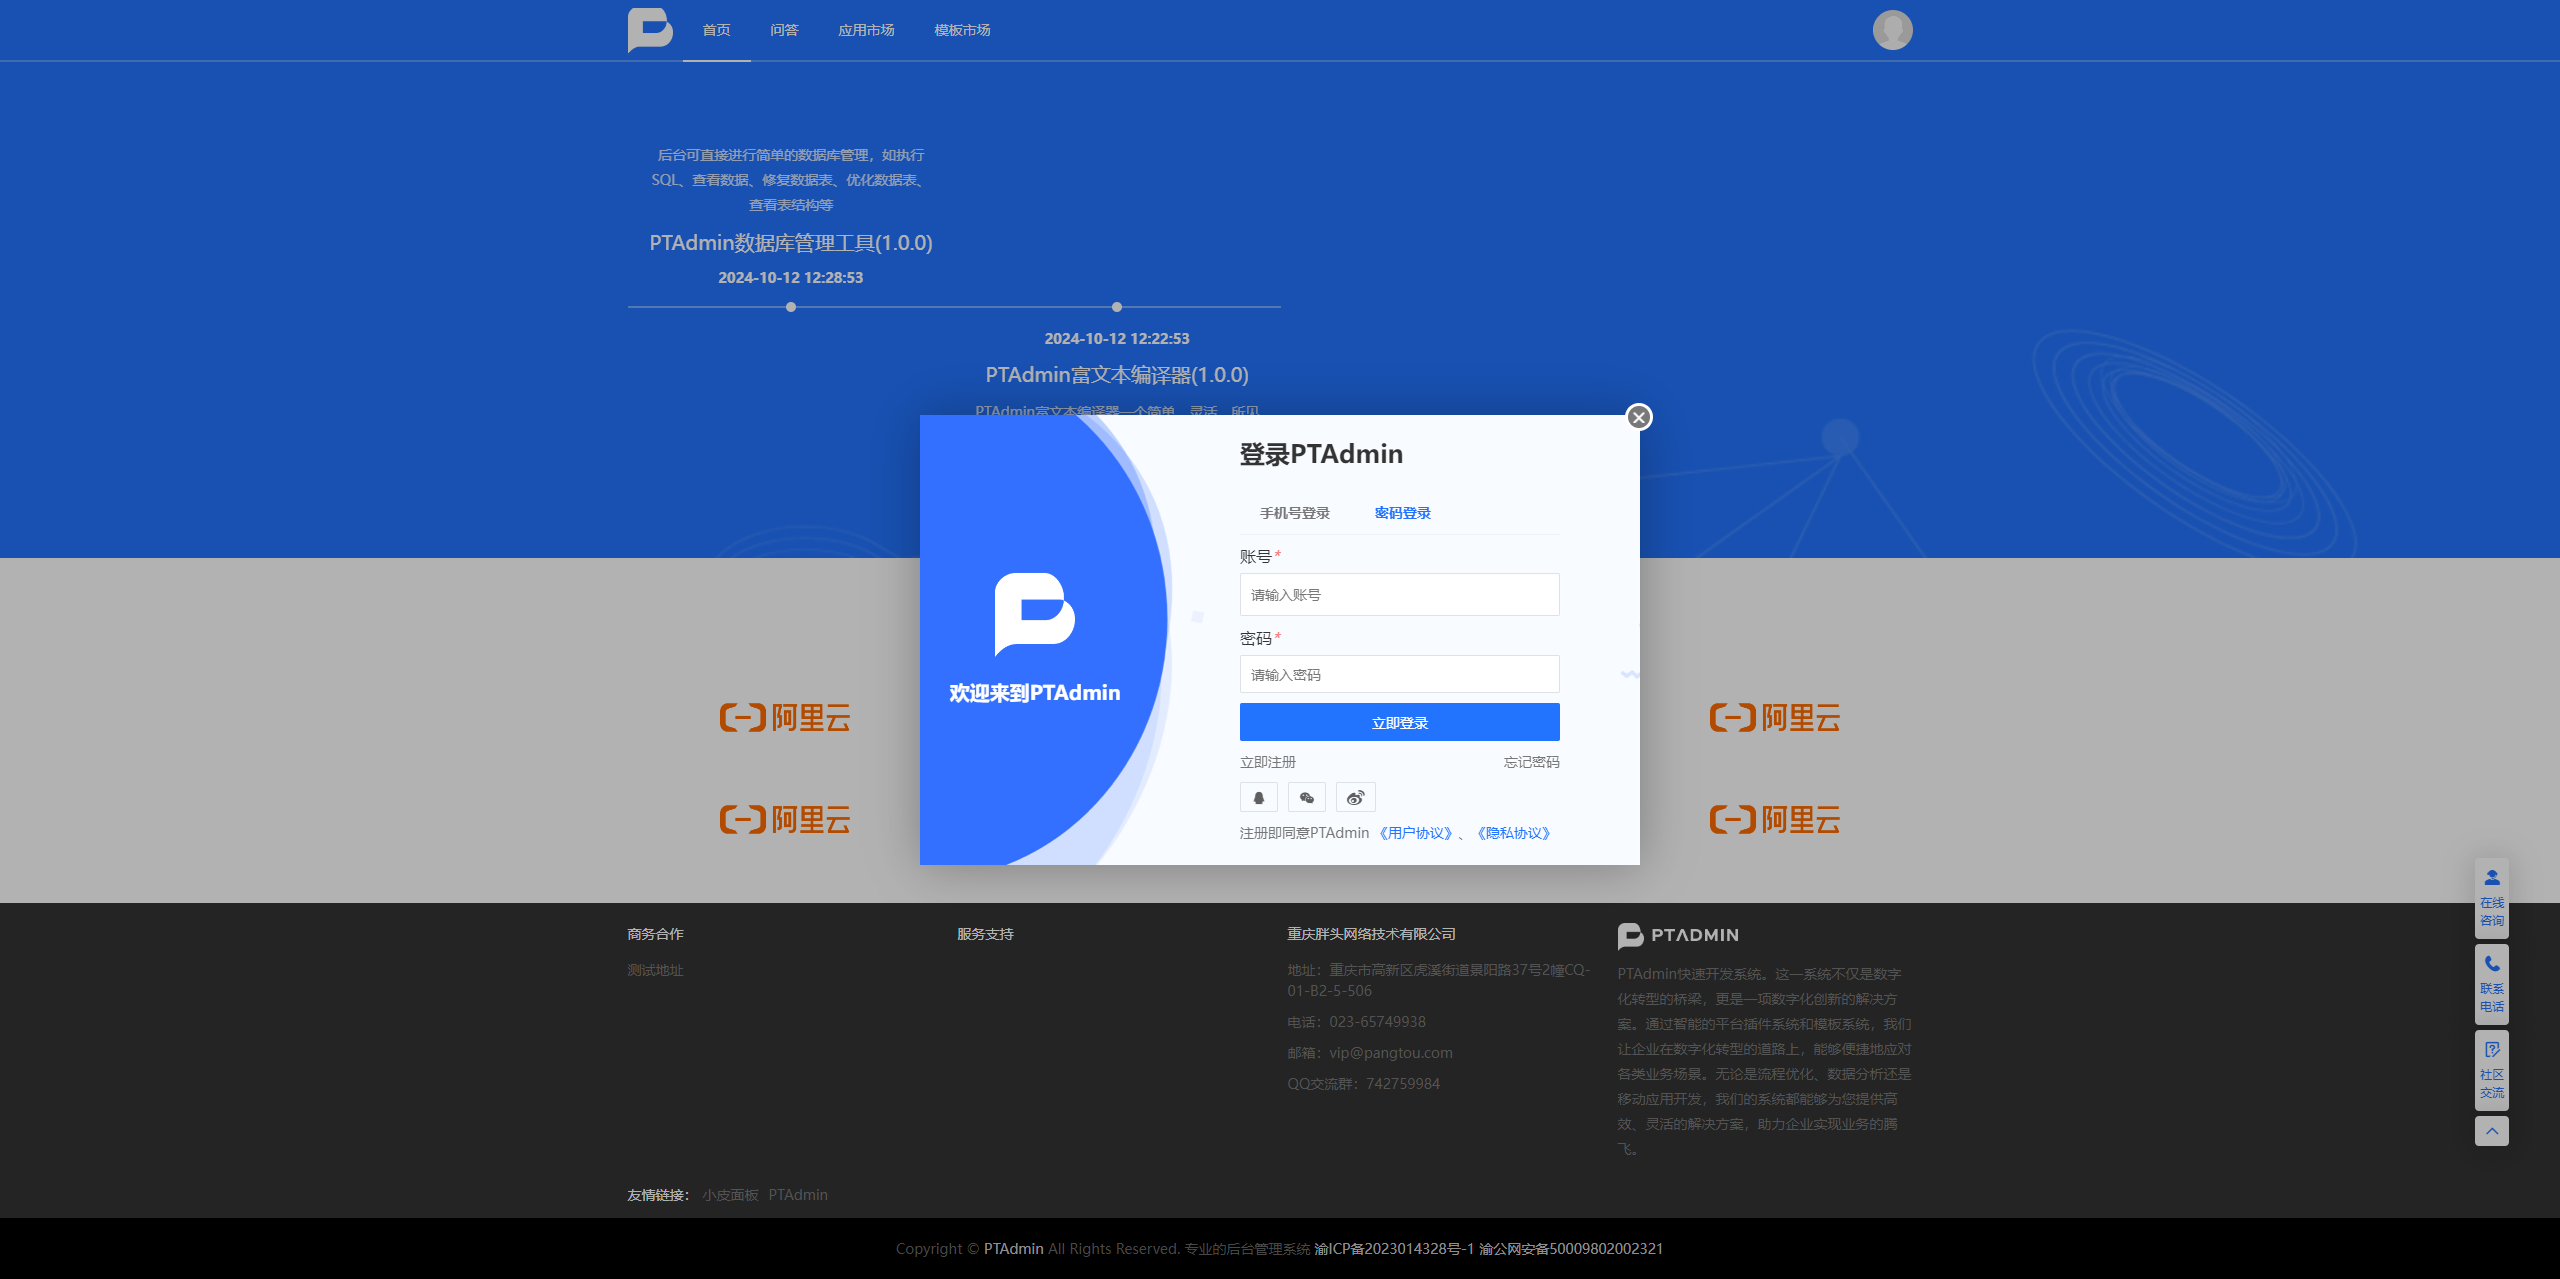2560x1279 pixels.
Task: Click the upper-left 阿里云 partner logo
Action: pyautogui.click(x=785, y=717)
